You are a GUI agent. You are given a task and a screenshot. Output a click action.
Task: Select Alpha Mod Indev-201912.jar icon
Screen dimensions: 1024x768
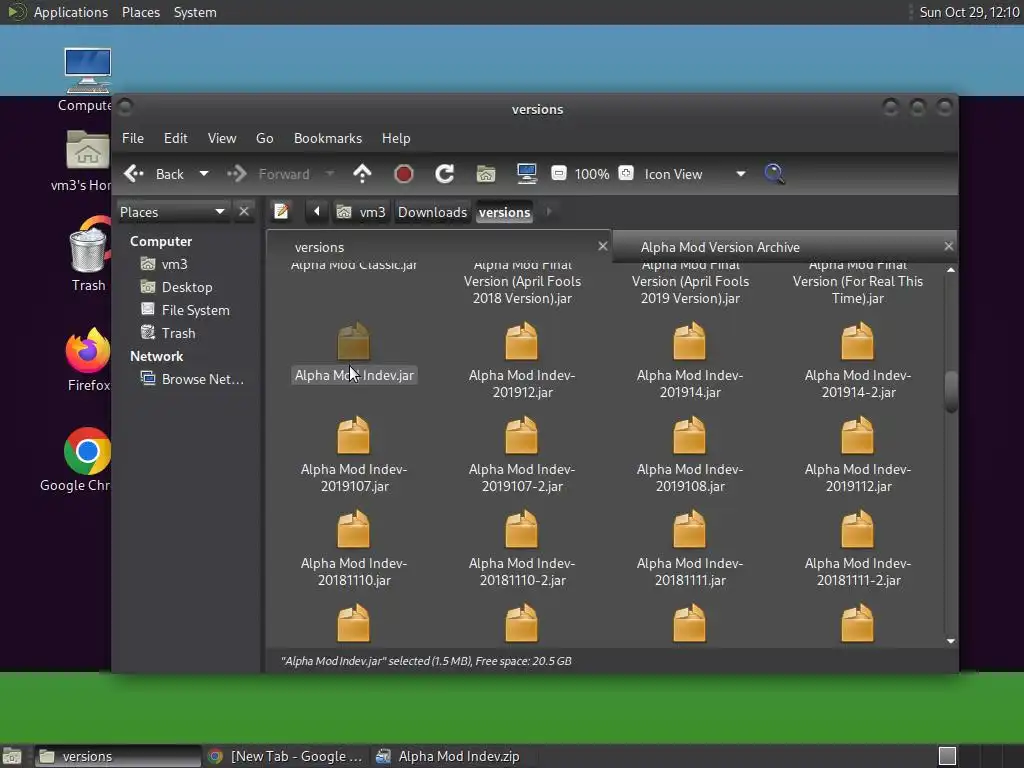pyautogui.click(x=522, y=342)
